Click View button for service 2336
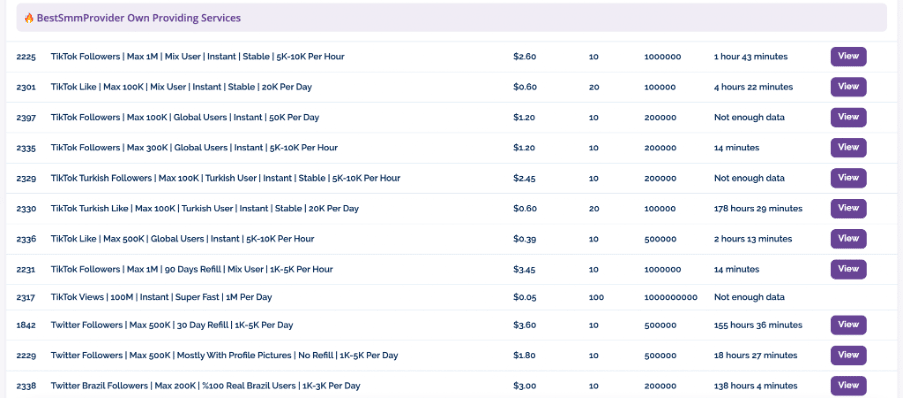The height and width of the screenshot is (398, 904). click(x=848, y=239)
